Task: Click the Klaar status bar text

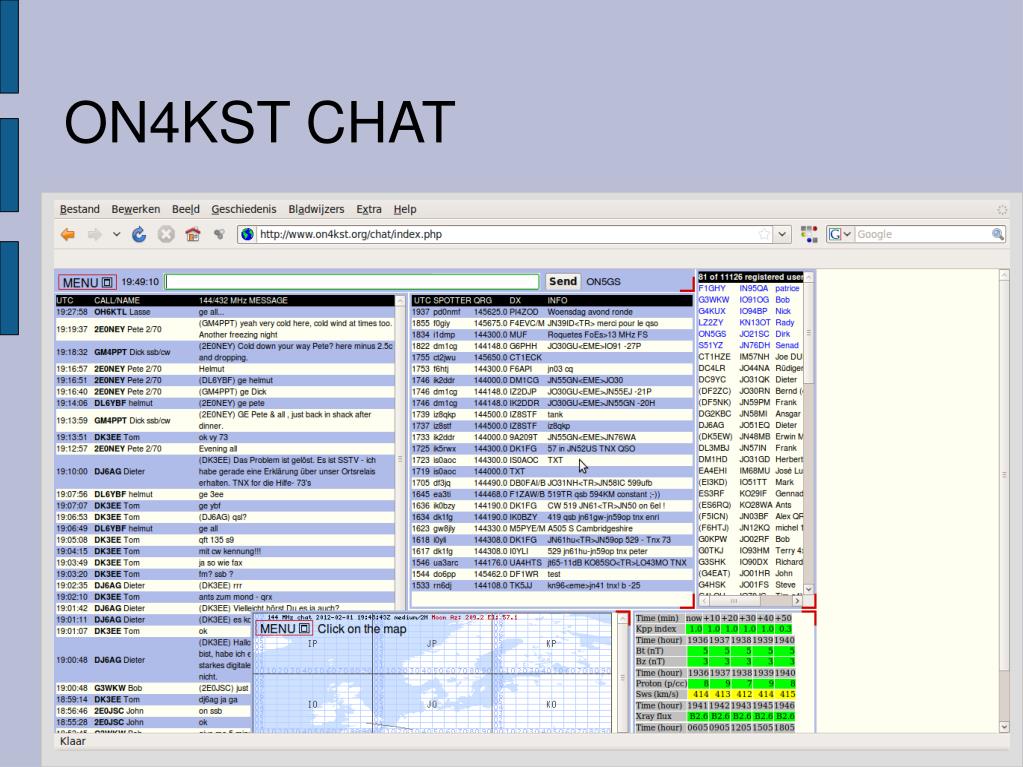Action: click(73, 742)
